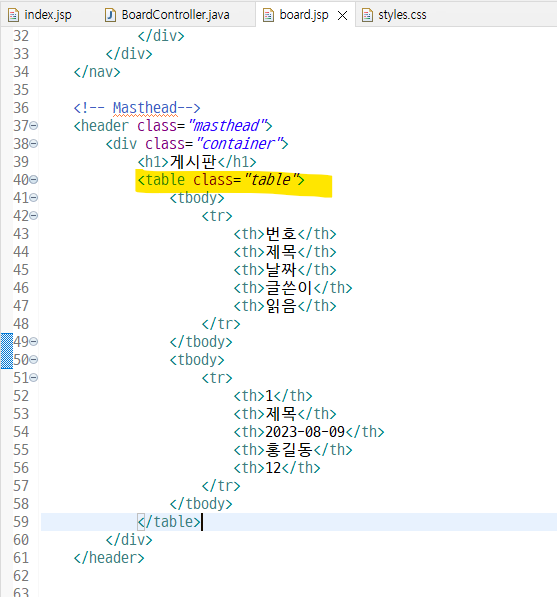Screen dimensions: 557x597
Task: Click the closing </div> on line 33
Action: tap(129, 54)
